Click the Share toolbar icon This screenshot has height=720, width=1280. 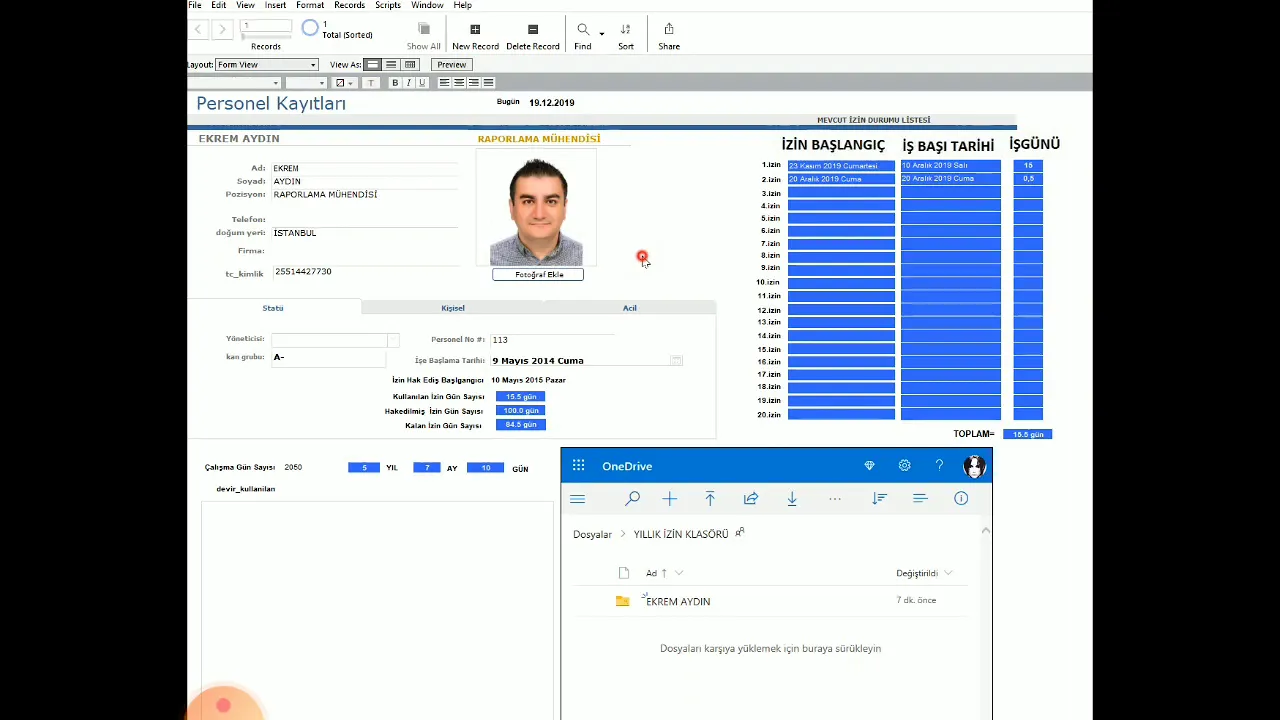669,29
